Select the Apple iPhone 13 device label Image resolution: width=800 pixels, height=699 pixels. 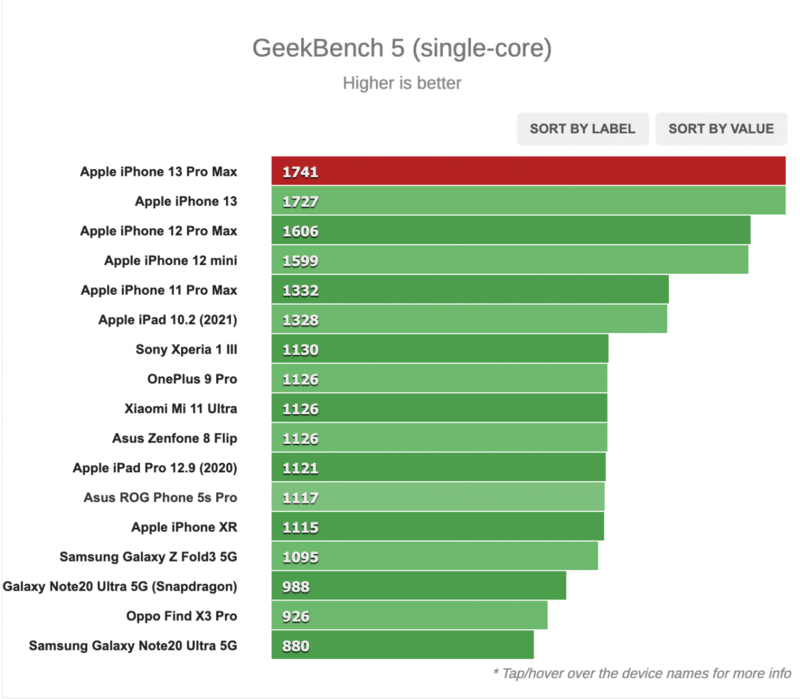(186, 201)
